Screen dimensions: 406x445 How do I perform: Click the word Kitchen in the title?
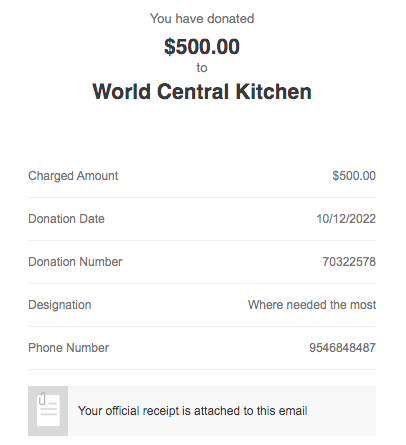point(274,91)
